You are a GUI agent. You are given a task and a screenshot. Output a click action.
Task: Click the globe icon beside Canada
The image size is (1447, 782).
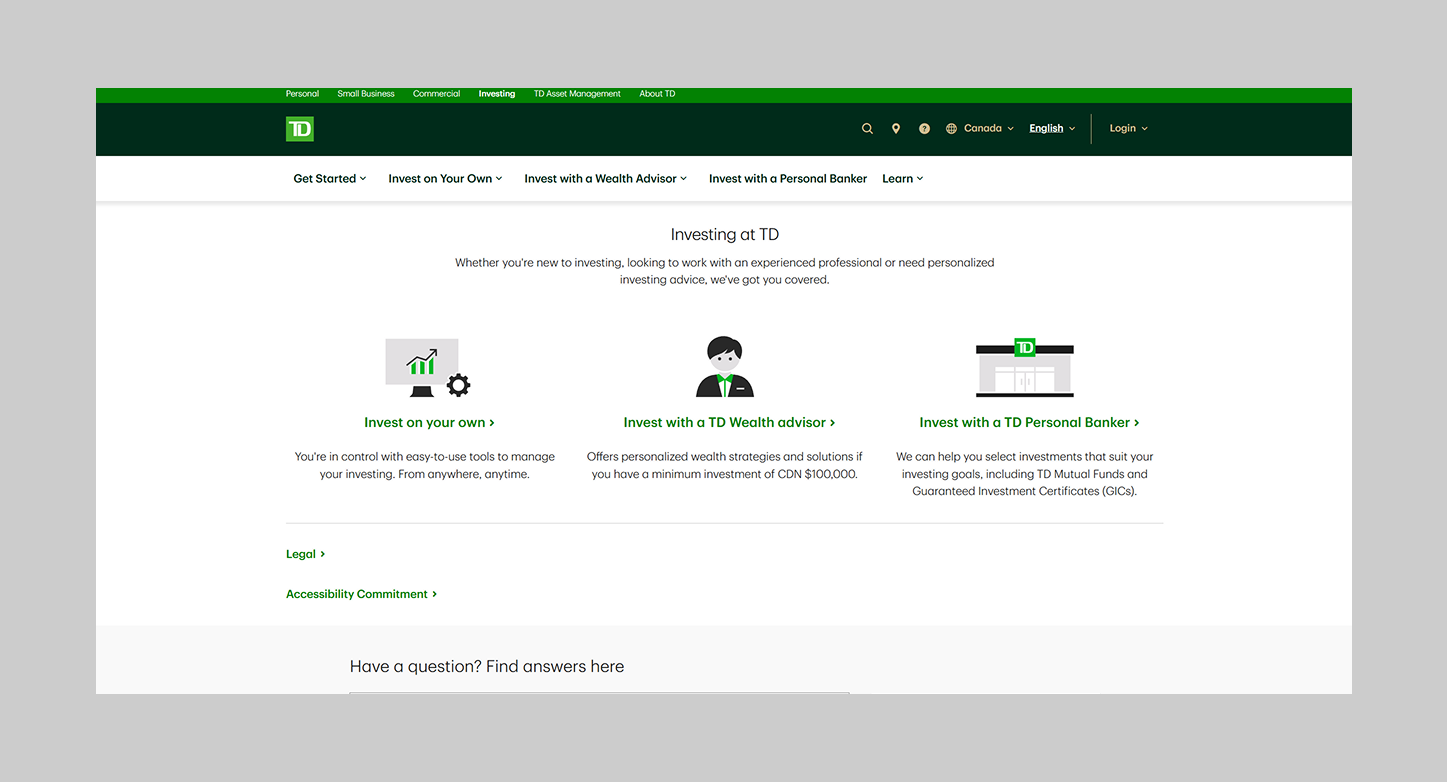(x=951, y=129)
